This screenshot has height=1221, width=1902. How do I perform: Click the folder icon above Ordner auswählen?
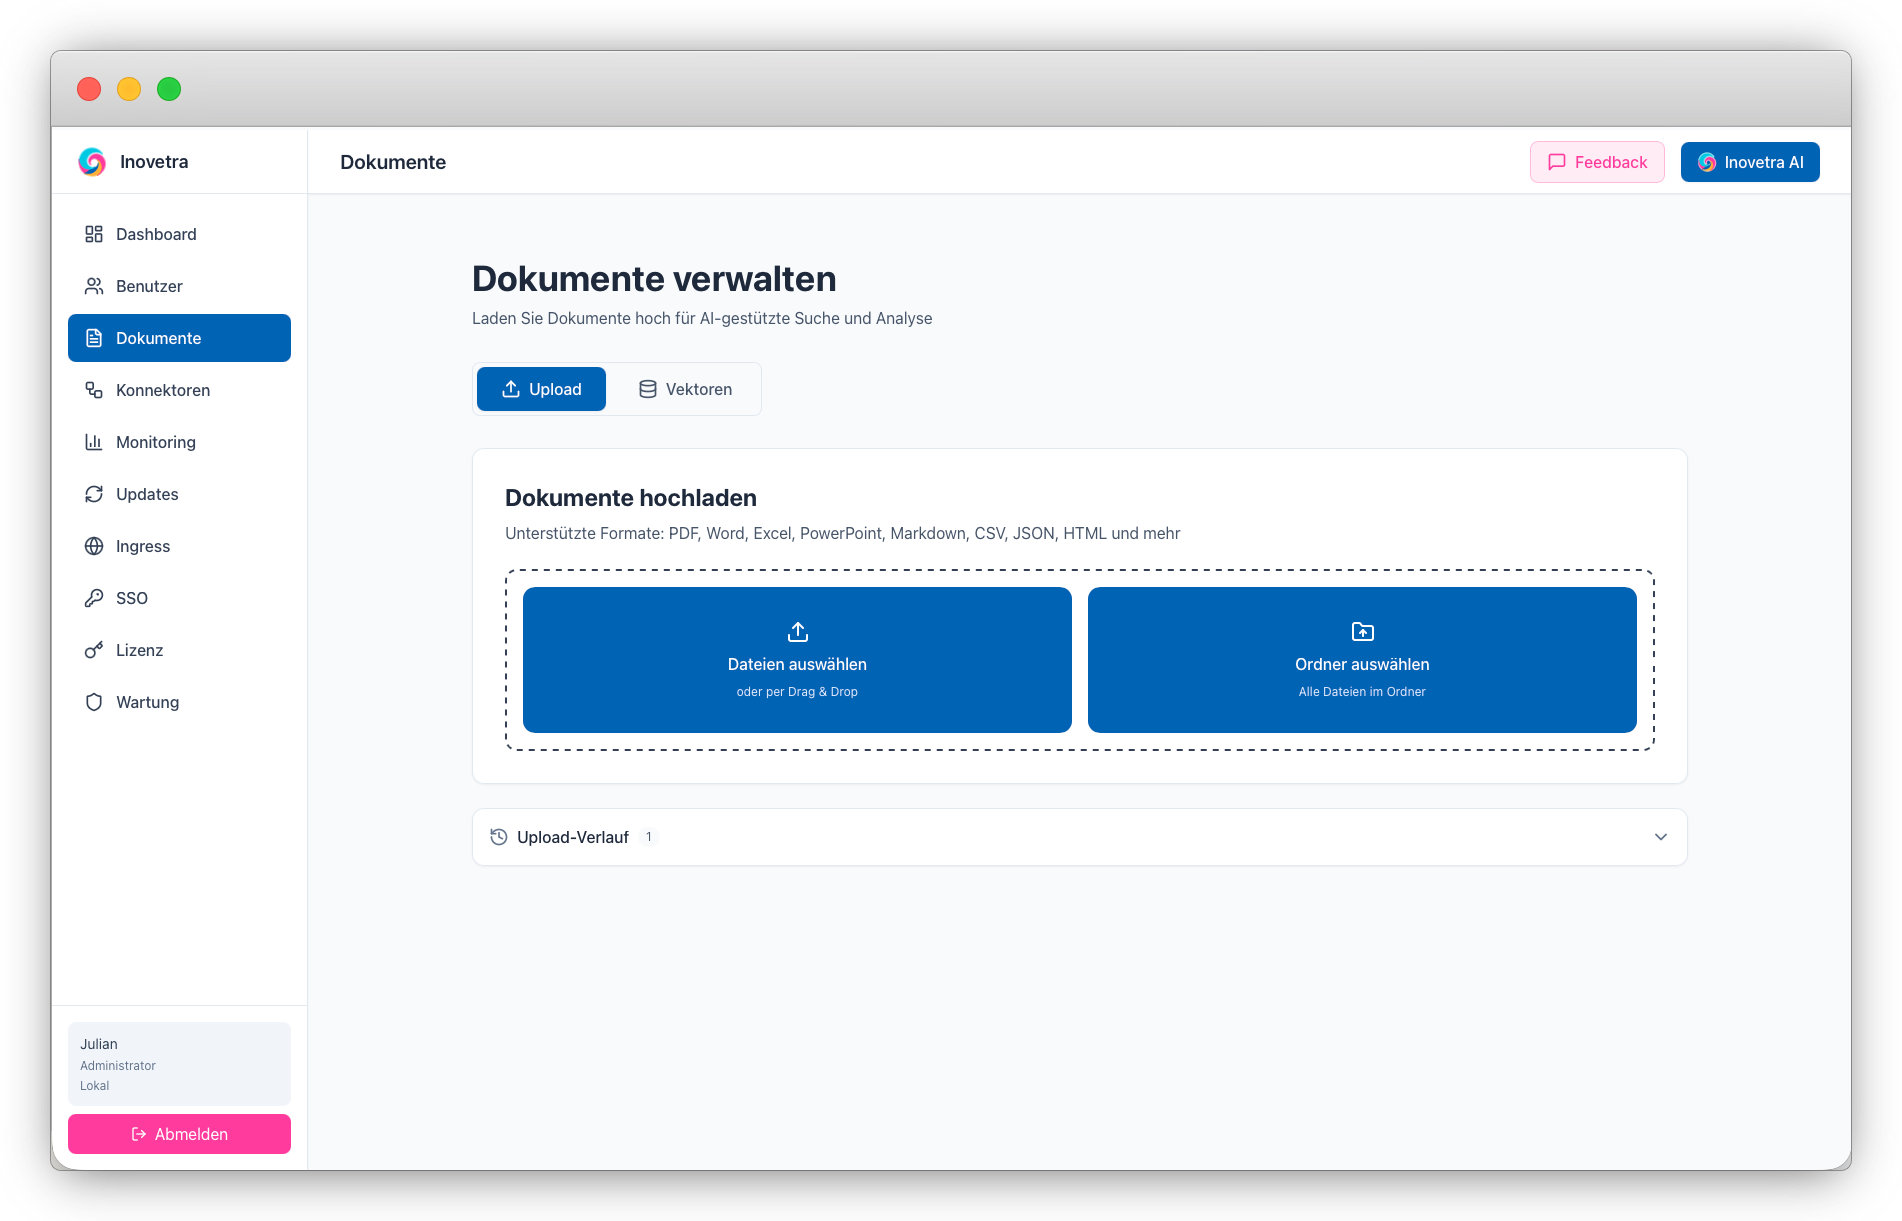pos(1363,632)
